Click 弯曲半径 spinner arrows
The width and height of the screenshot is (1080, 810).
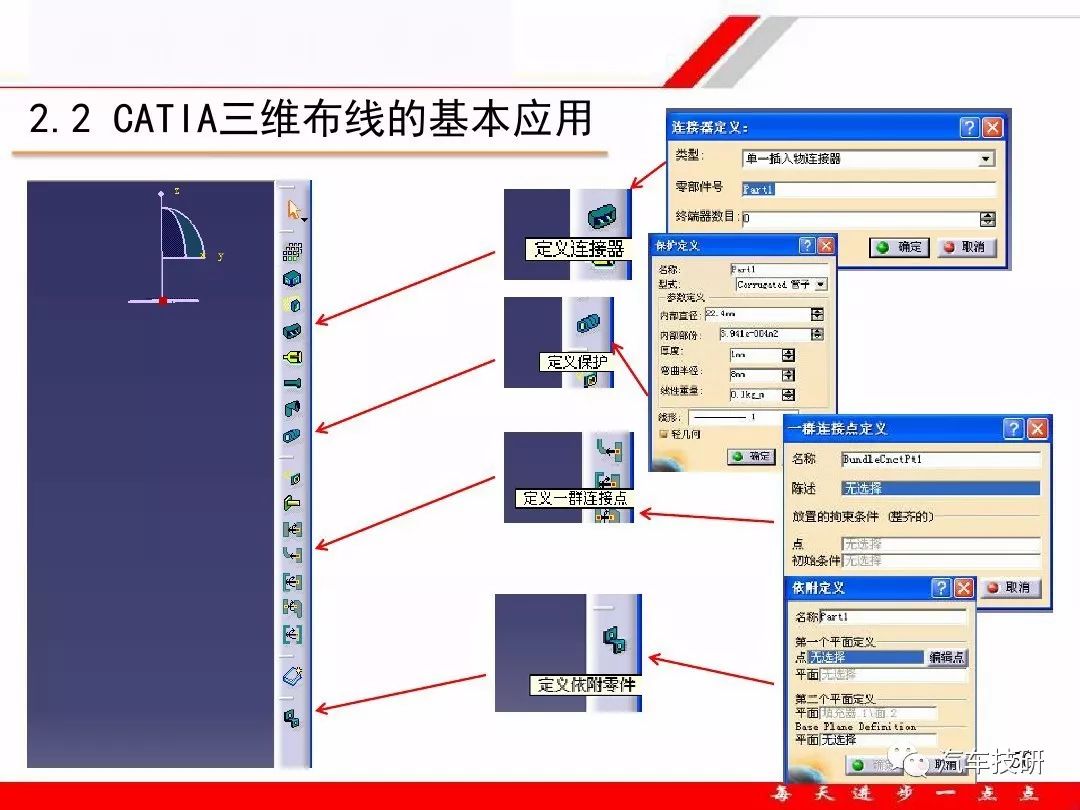[x=789, y=375]
